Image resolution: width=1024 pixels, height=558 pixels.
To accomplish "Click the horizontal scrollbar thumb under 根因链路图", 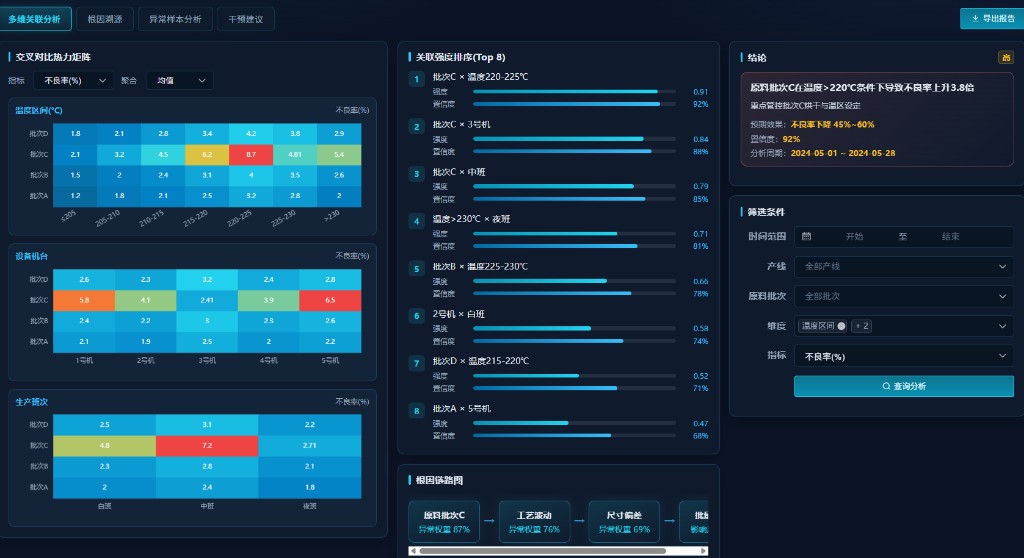I will 543,551.
